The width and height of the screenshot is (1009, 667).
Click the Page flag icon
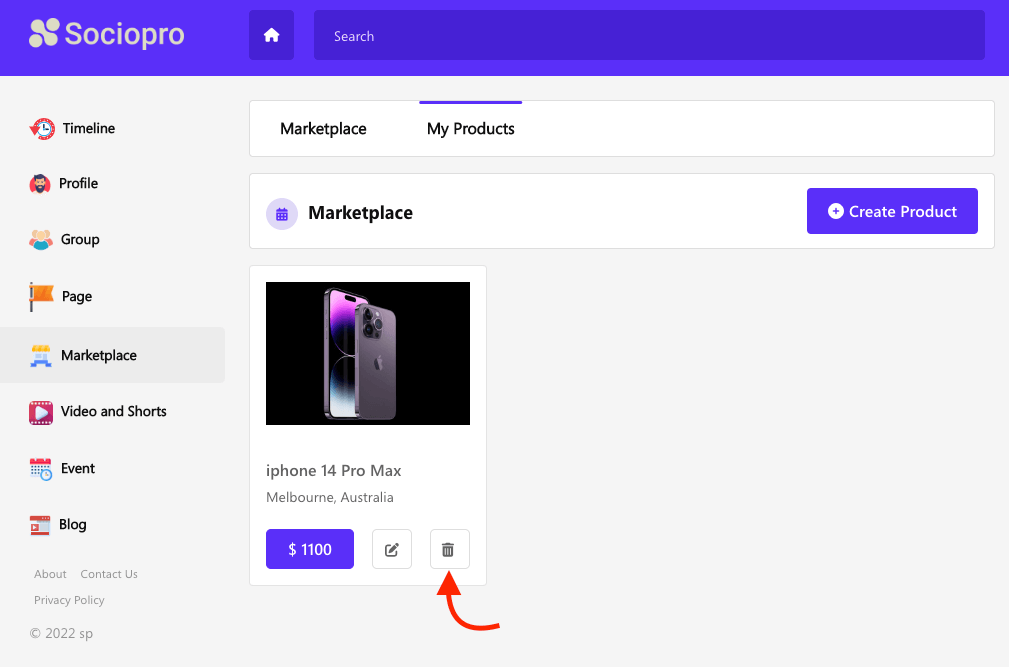pos(41,296)
